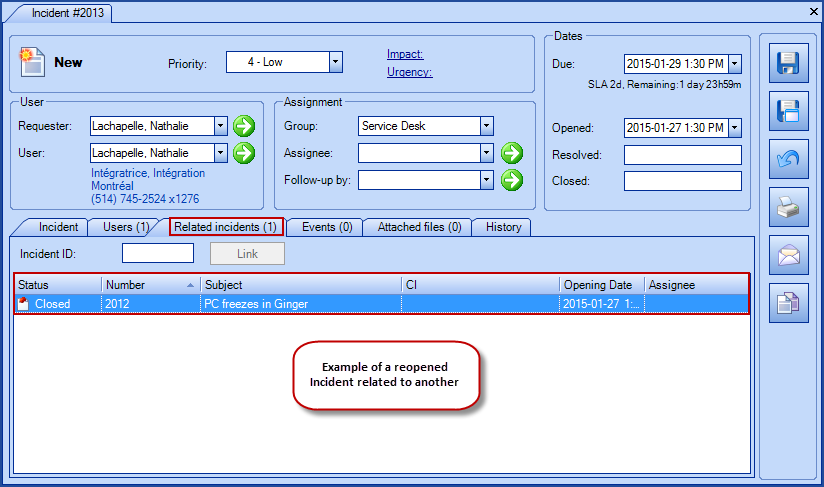824x487 pixels.
Task: Click the Urgency link
Action: 409,72
